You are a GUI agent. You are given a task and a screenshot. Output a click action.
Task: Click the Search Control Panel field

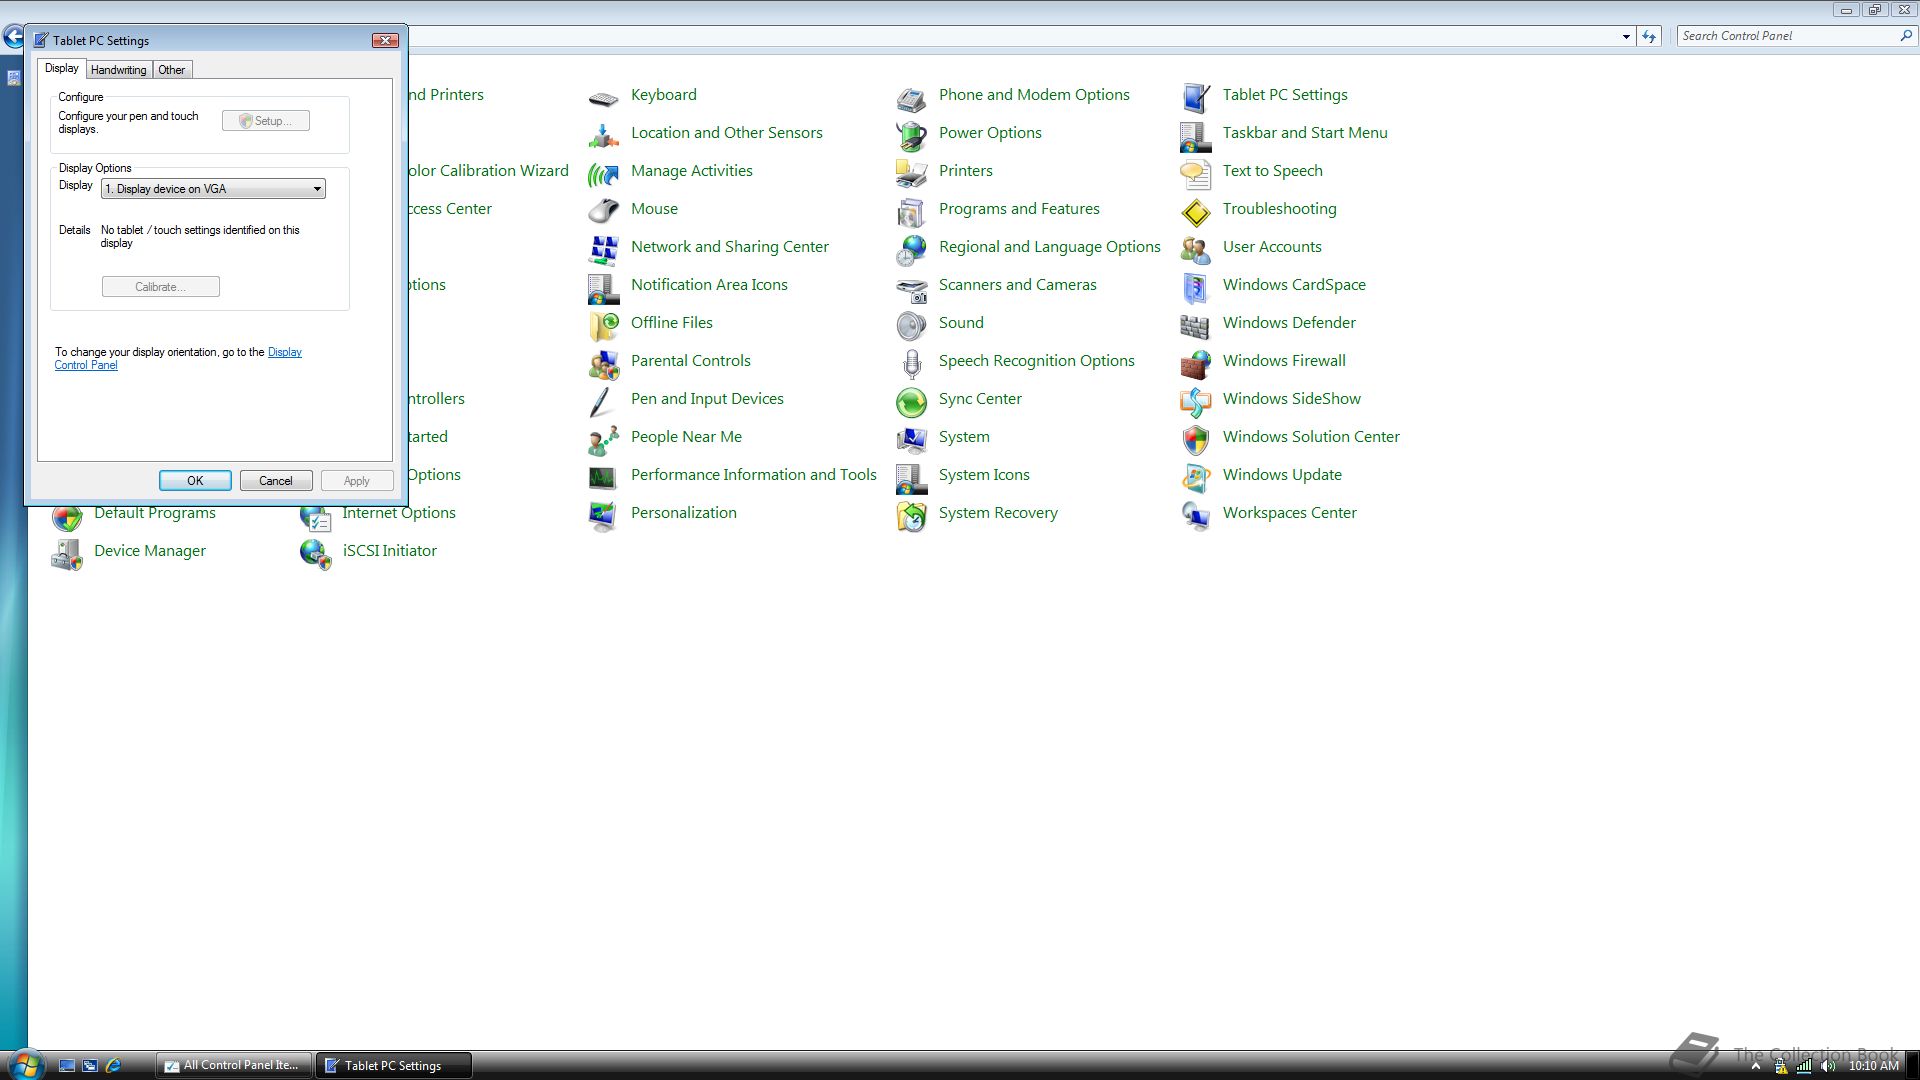1796,36
